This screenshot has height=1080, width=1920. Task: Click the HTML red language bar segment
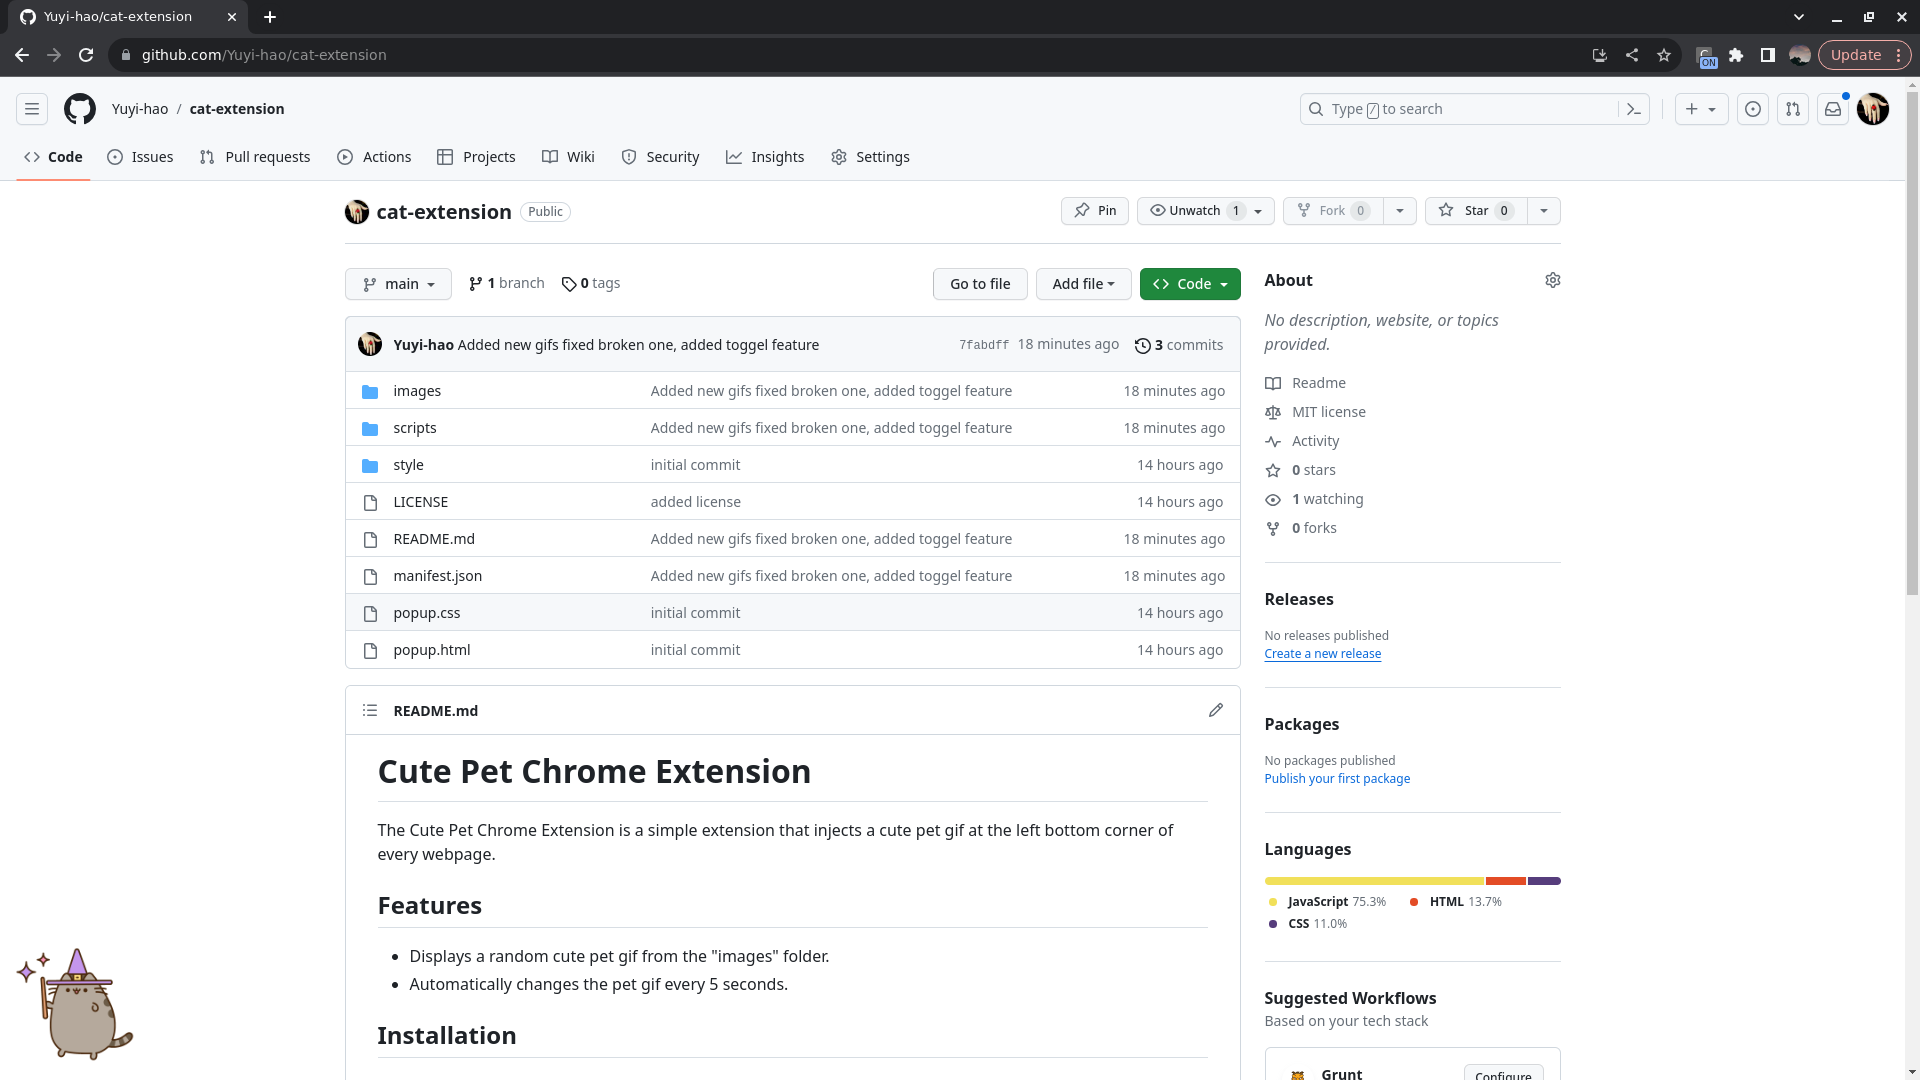[x=1506, y=881]
